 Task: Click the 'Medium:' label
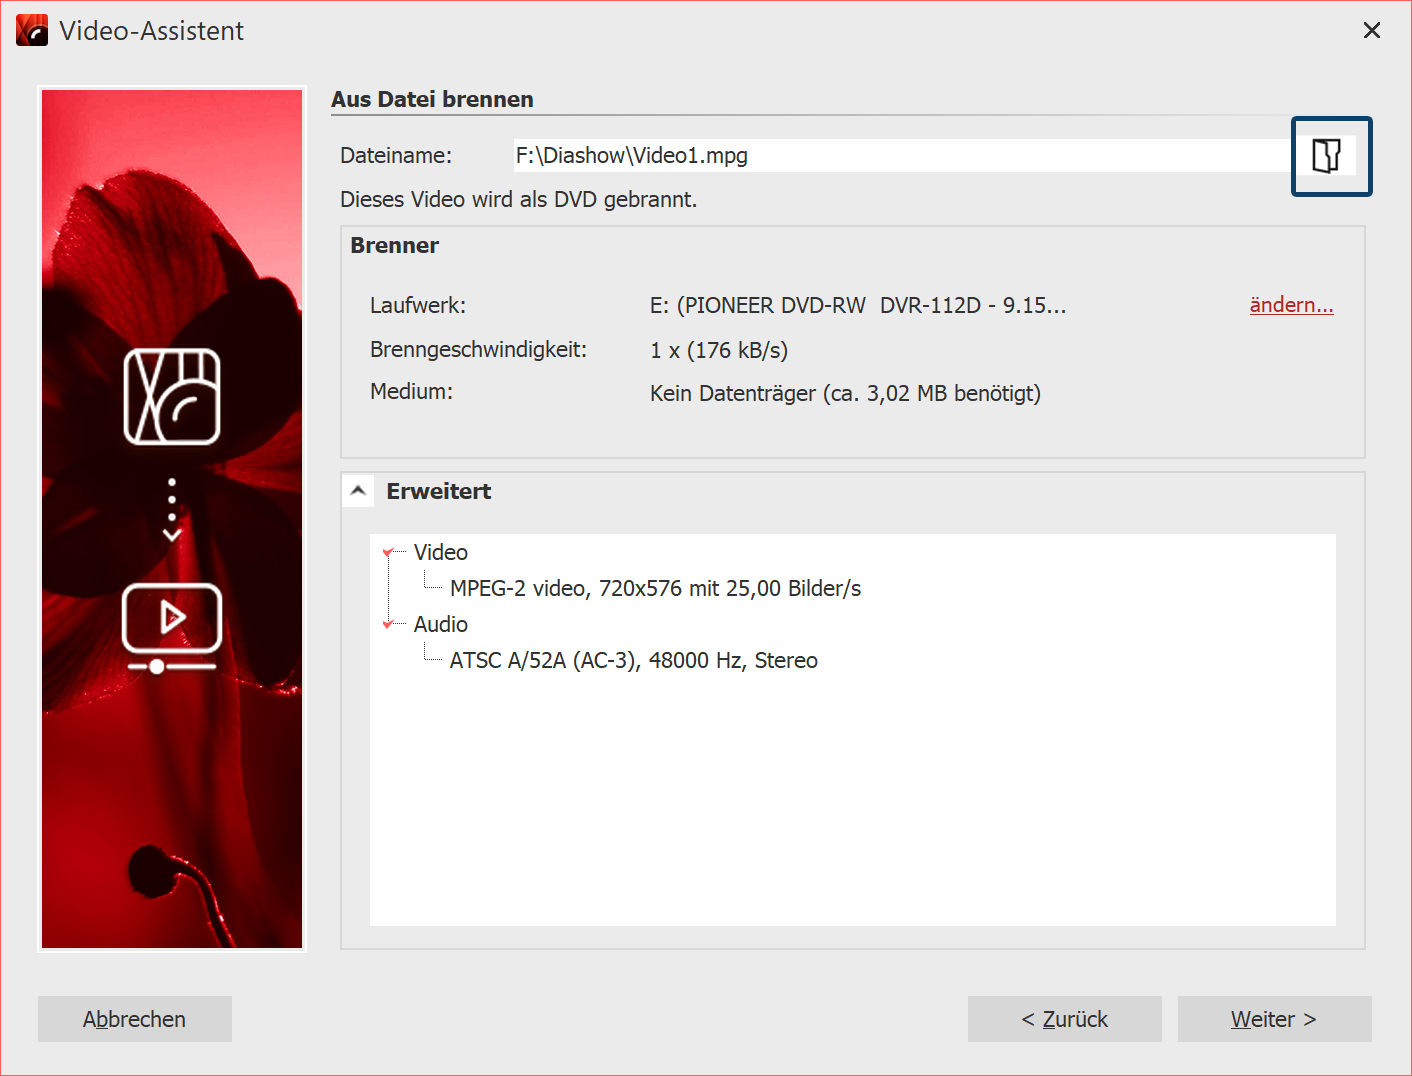click(411, 391)
